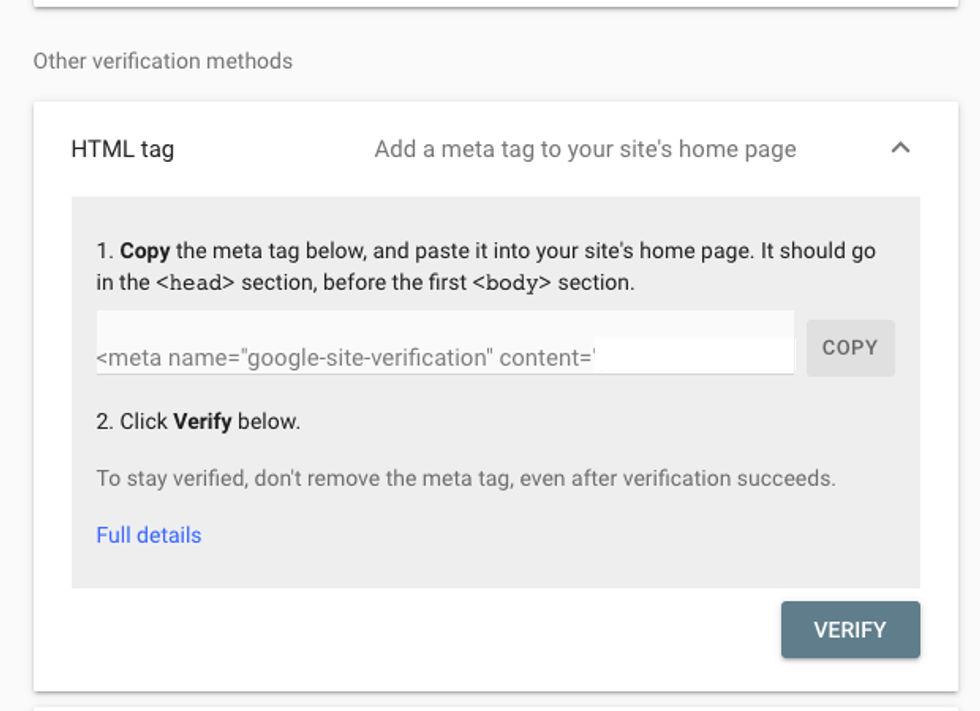
Task: Click the COPY button
Action: (x=850, y=348)
